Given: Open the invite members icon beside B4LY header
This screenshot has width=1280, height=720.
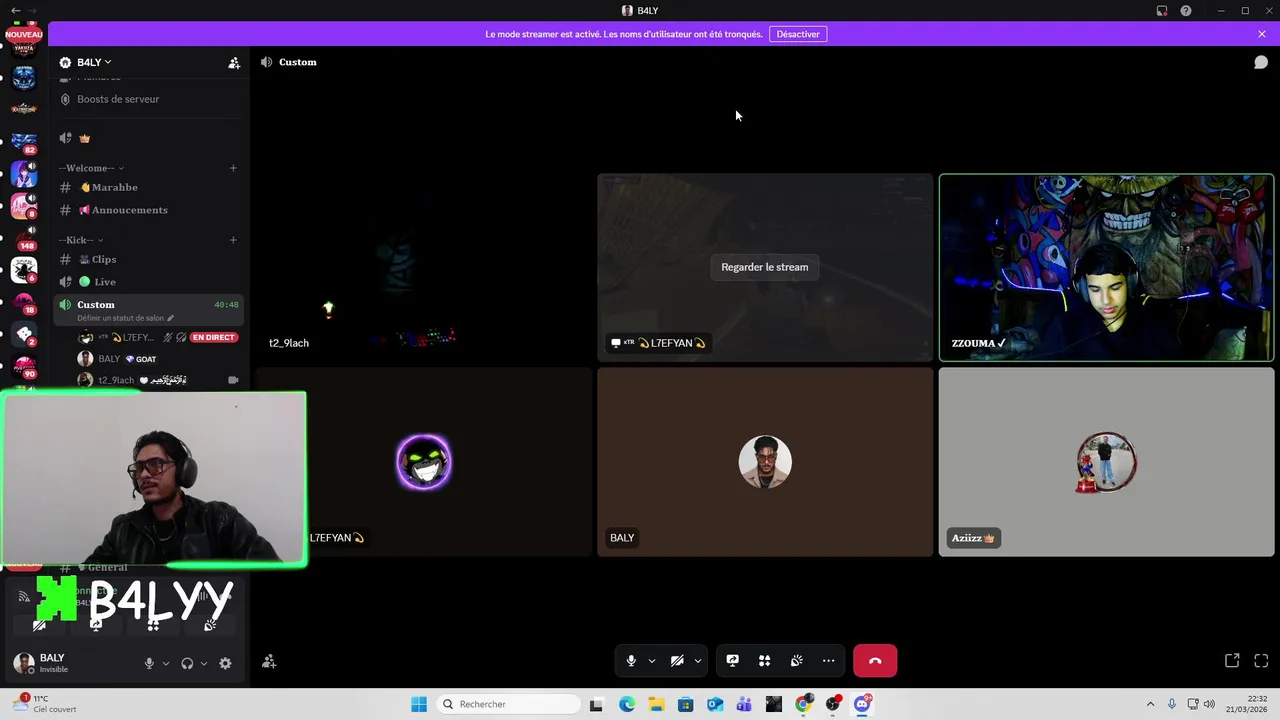Looking at the screenshot, I should (234, 62).
